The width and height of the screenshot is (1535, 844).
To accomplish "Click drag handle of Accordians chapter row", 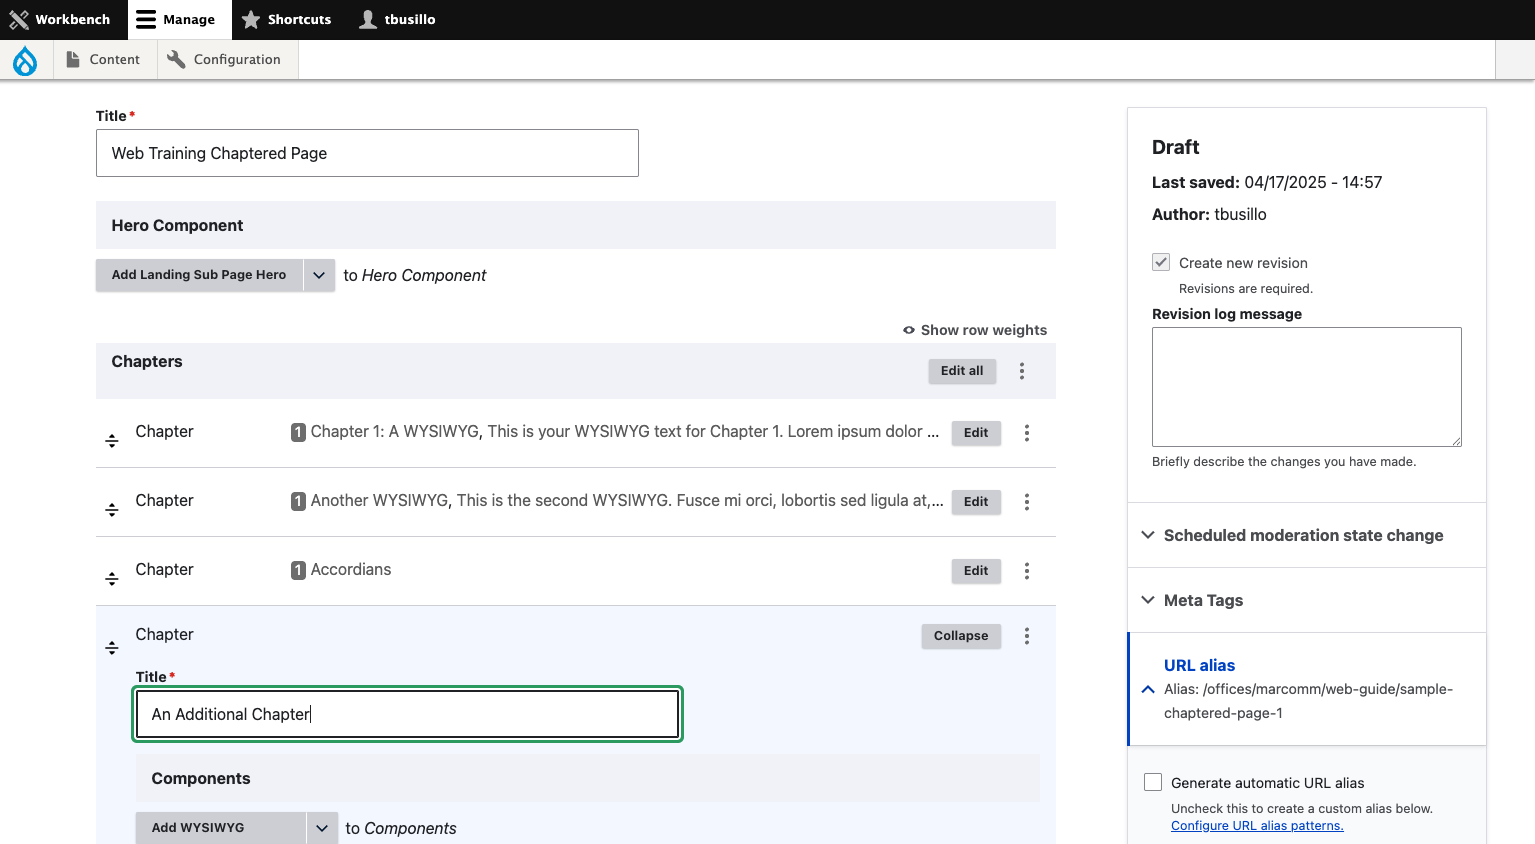I will coord(112,578).
